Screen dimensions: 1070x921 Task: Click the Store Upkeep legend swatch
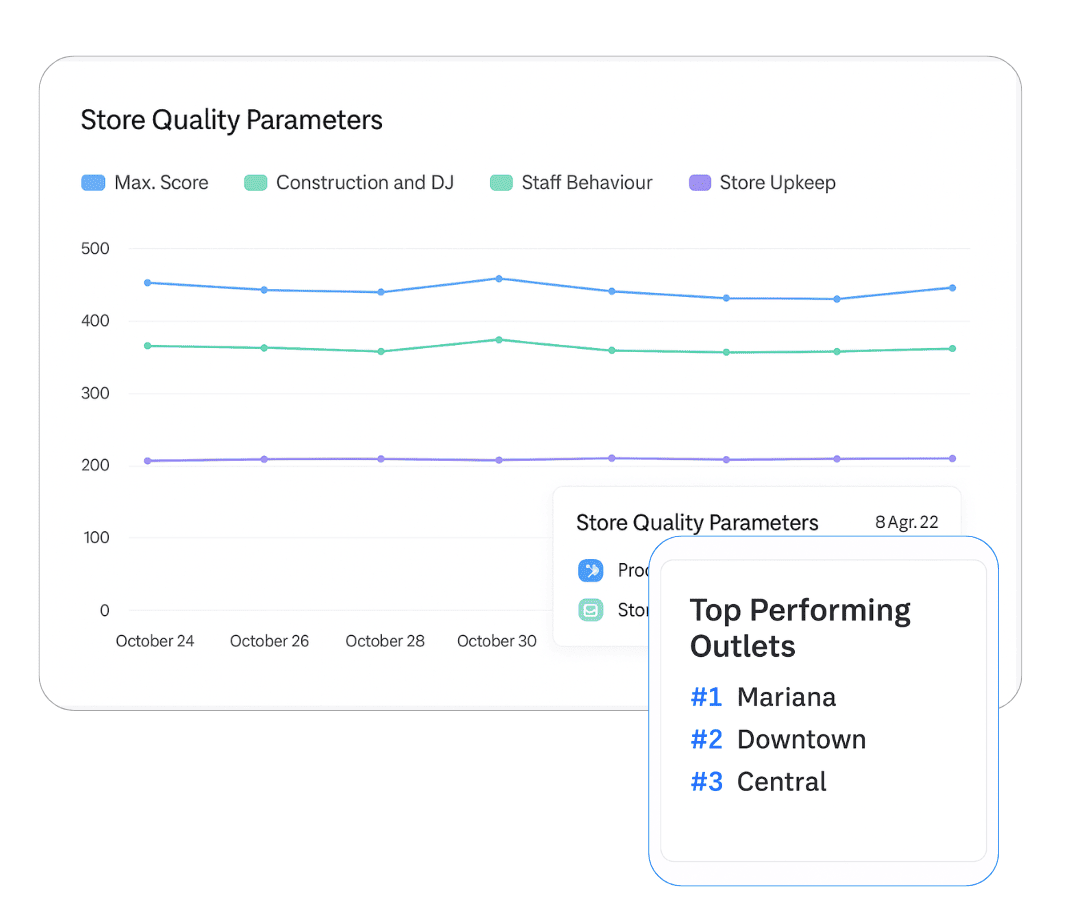[x=698, y=182]
